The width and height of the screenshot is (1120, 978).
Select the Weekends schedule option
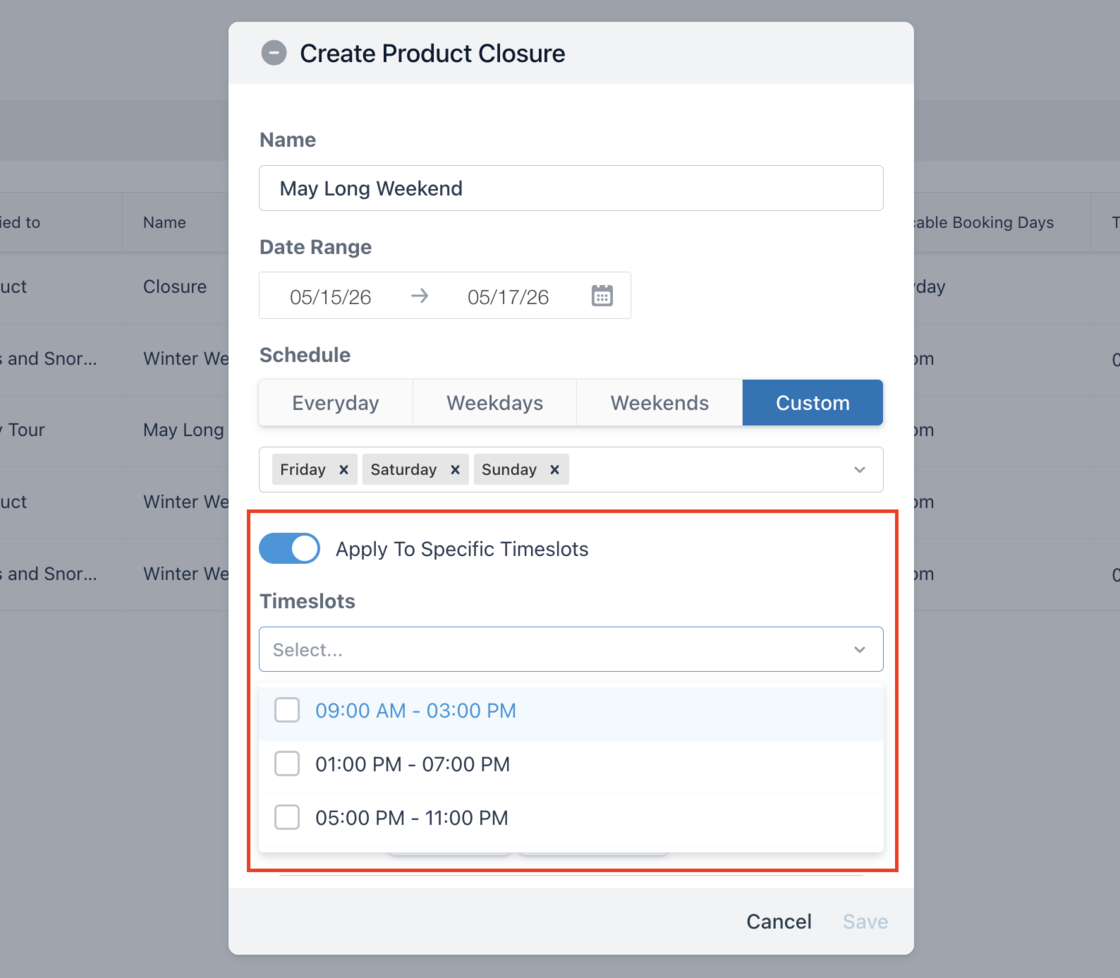coord(659,403)
